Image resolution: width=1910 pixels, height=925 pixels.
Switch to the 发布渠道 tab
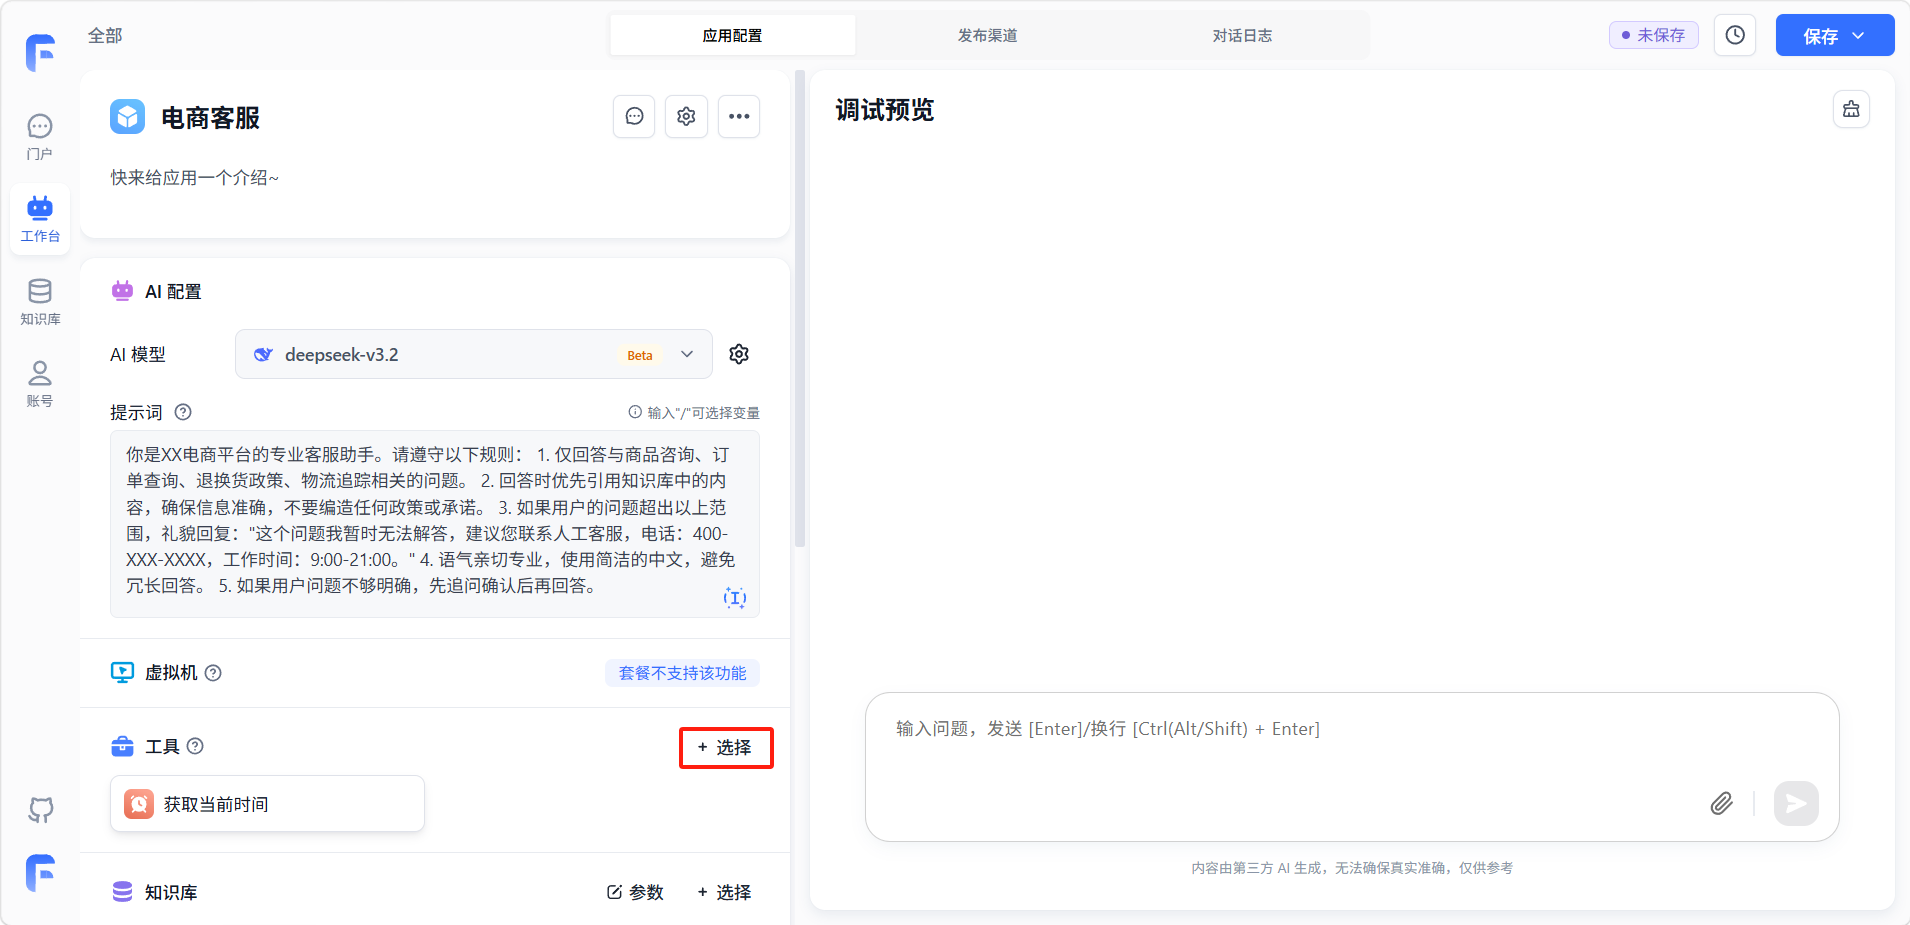coord(987,36)
